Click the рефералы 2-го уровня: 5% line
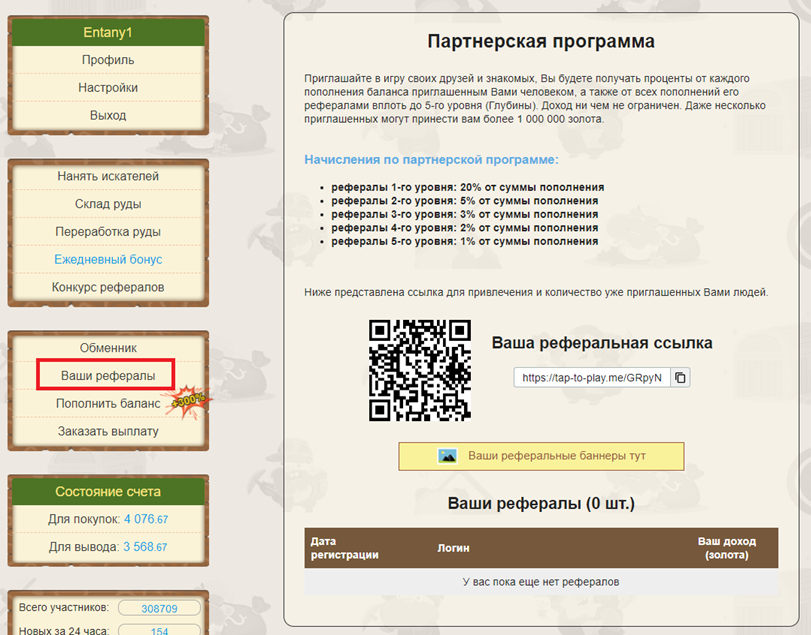The height and width of the screenshot is (635, 811). (464, 201)
